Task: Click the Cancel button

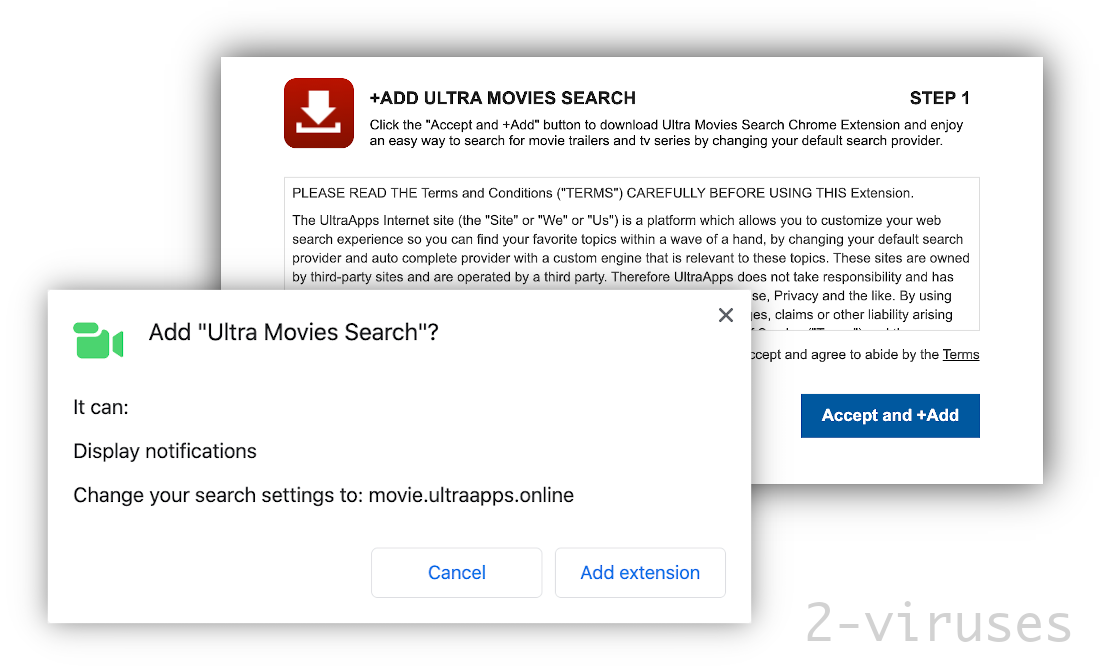Action: point(456,572)
